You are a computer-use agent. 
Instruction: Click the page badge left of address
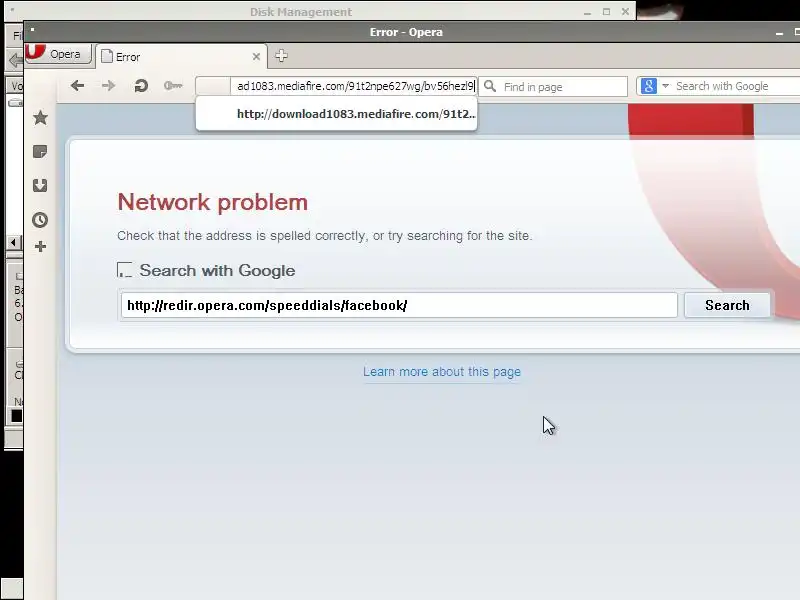point(213,86)
